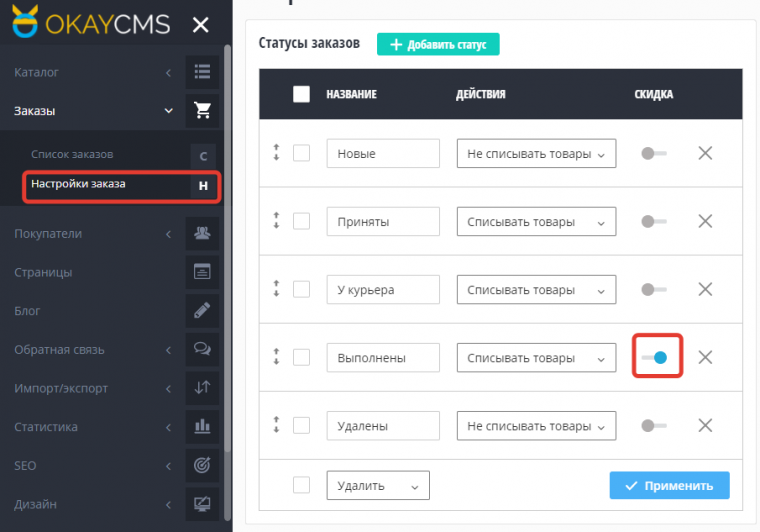Click the Блог pencil icon

click(202, 311)
